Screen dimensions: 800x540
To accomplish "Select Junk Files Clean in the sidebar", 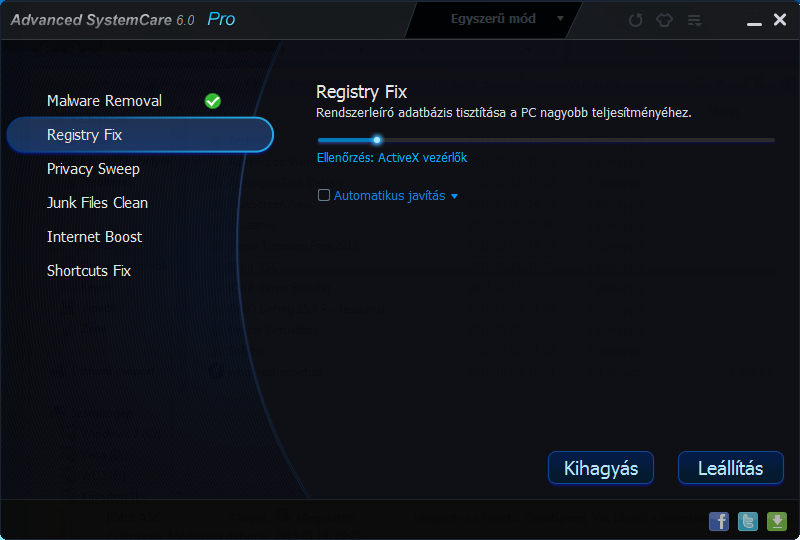I will (97, 203).
